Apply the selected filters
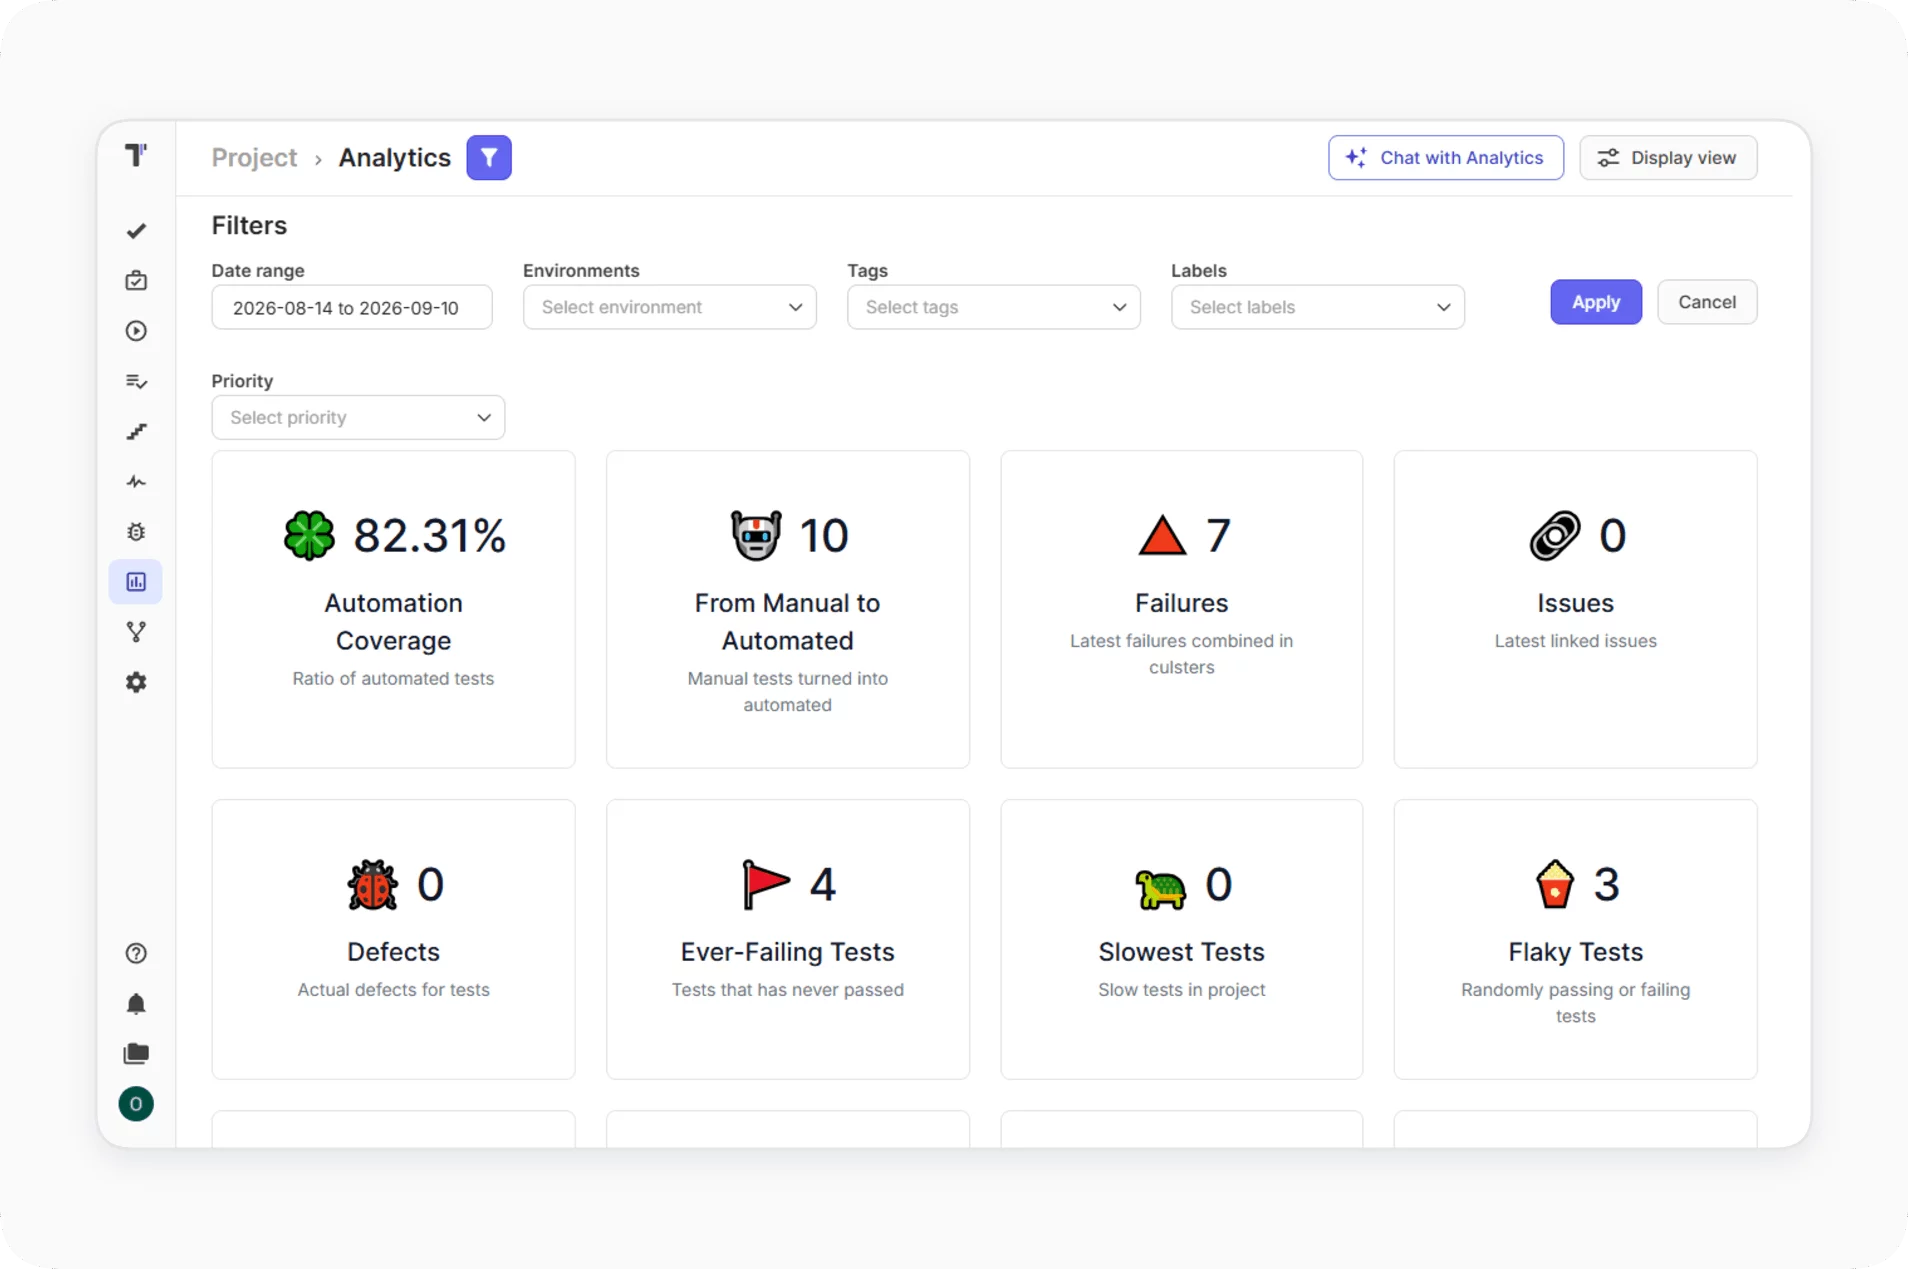The width and height of the screenshot is (1908, 1269). (x=1596, y=302)
